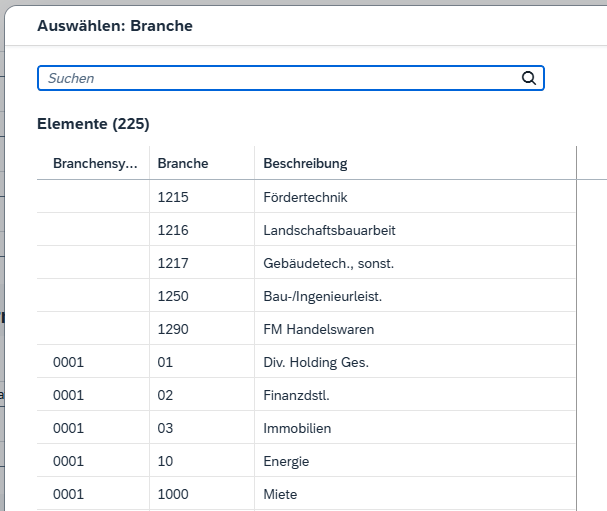
Task: Select the Landschaftsbauarbeit entry
Action: pos(329,230)
